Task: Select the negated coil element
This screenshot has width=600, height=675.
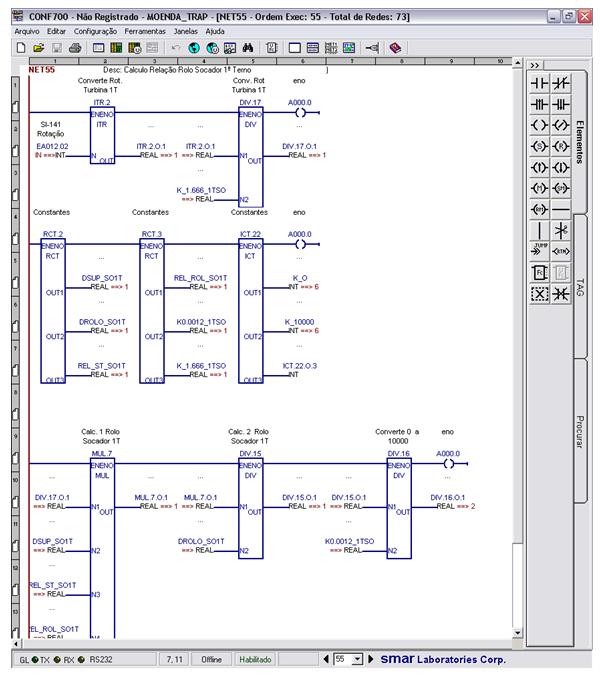Action: (560, 125)
